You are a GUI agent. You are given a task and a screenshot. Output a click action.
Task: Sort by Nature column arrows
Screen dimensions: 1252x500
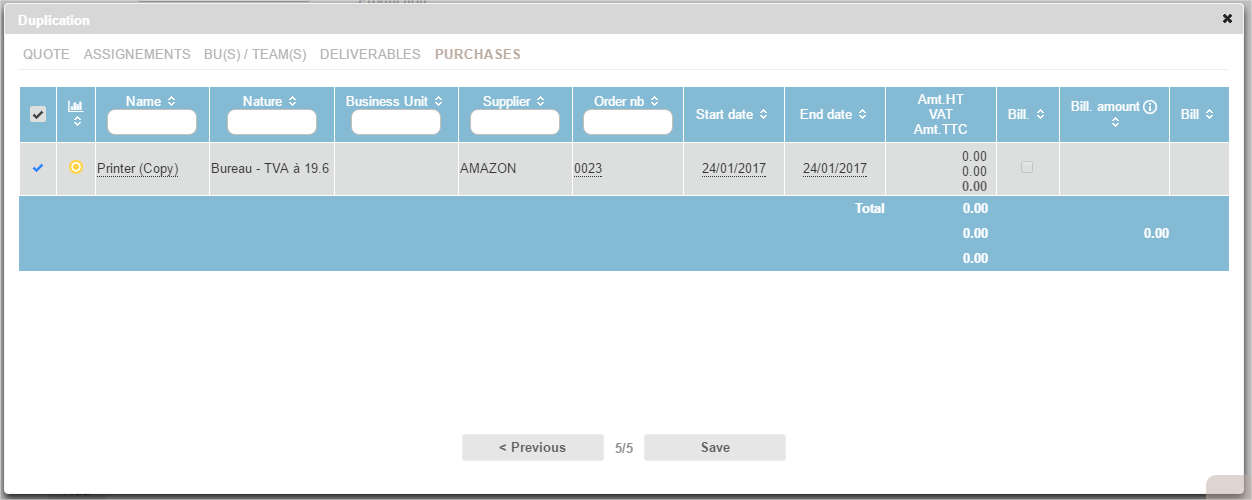pos(292,102)
